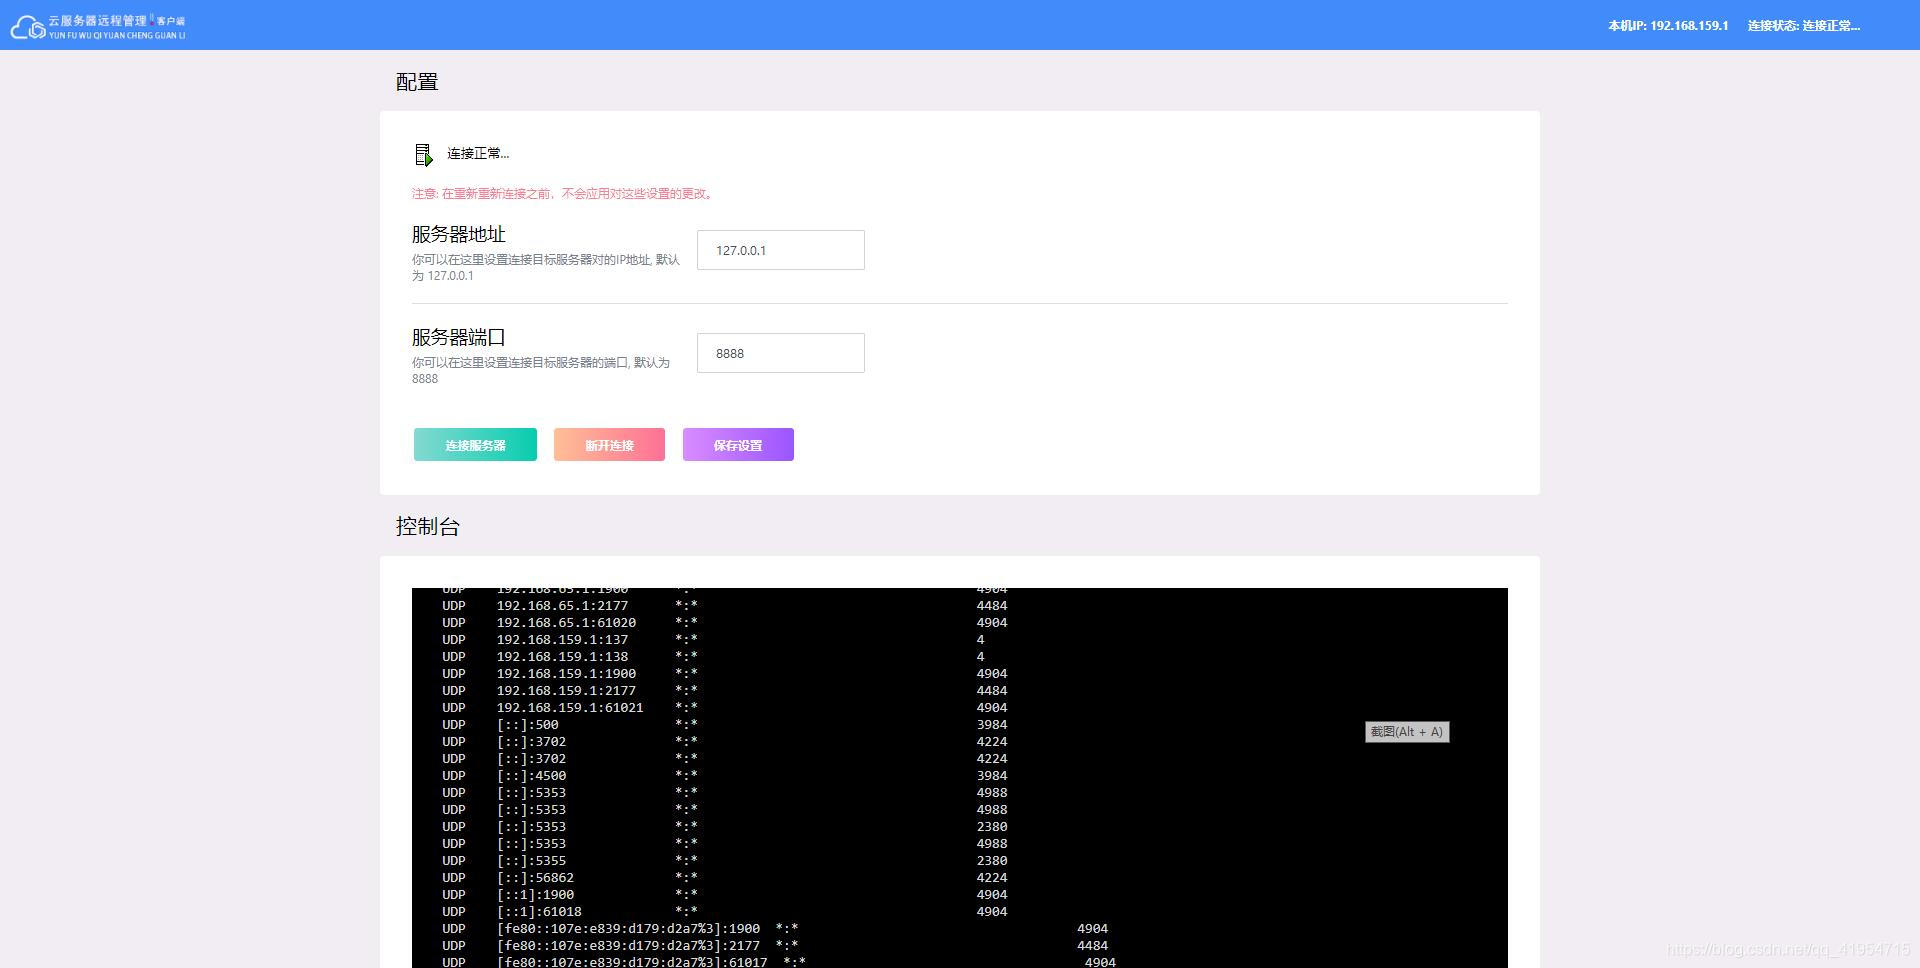Click the server port description text
Screen dimensions: 1920x968
[541, 371]
